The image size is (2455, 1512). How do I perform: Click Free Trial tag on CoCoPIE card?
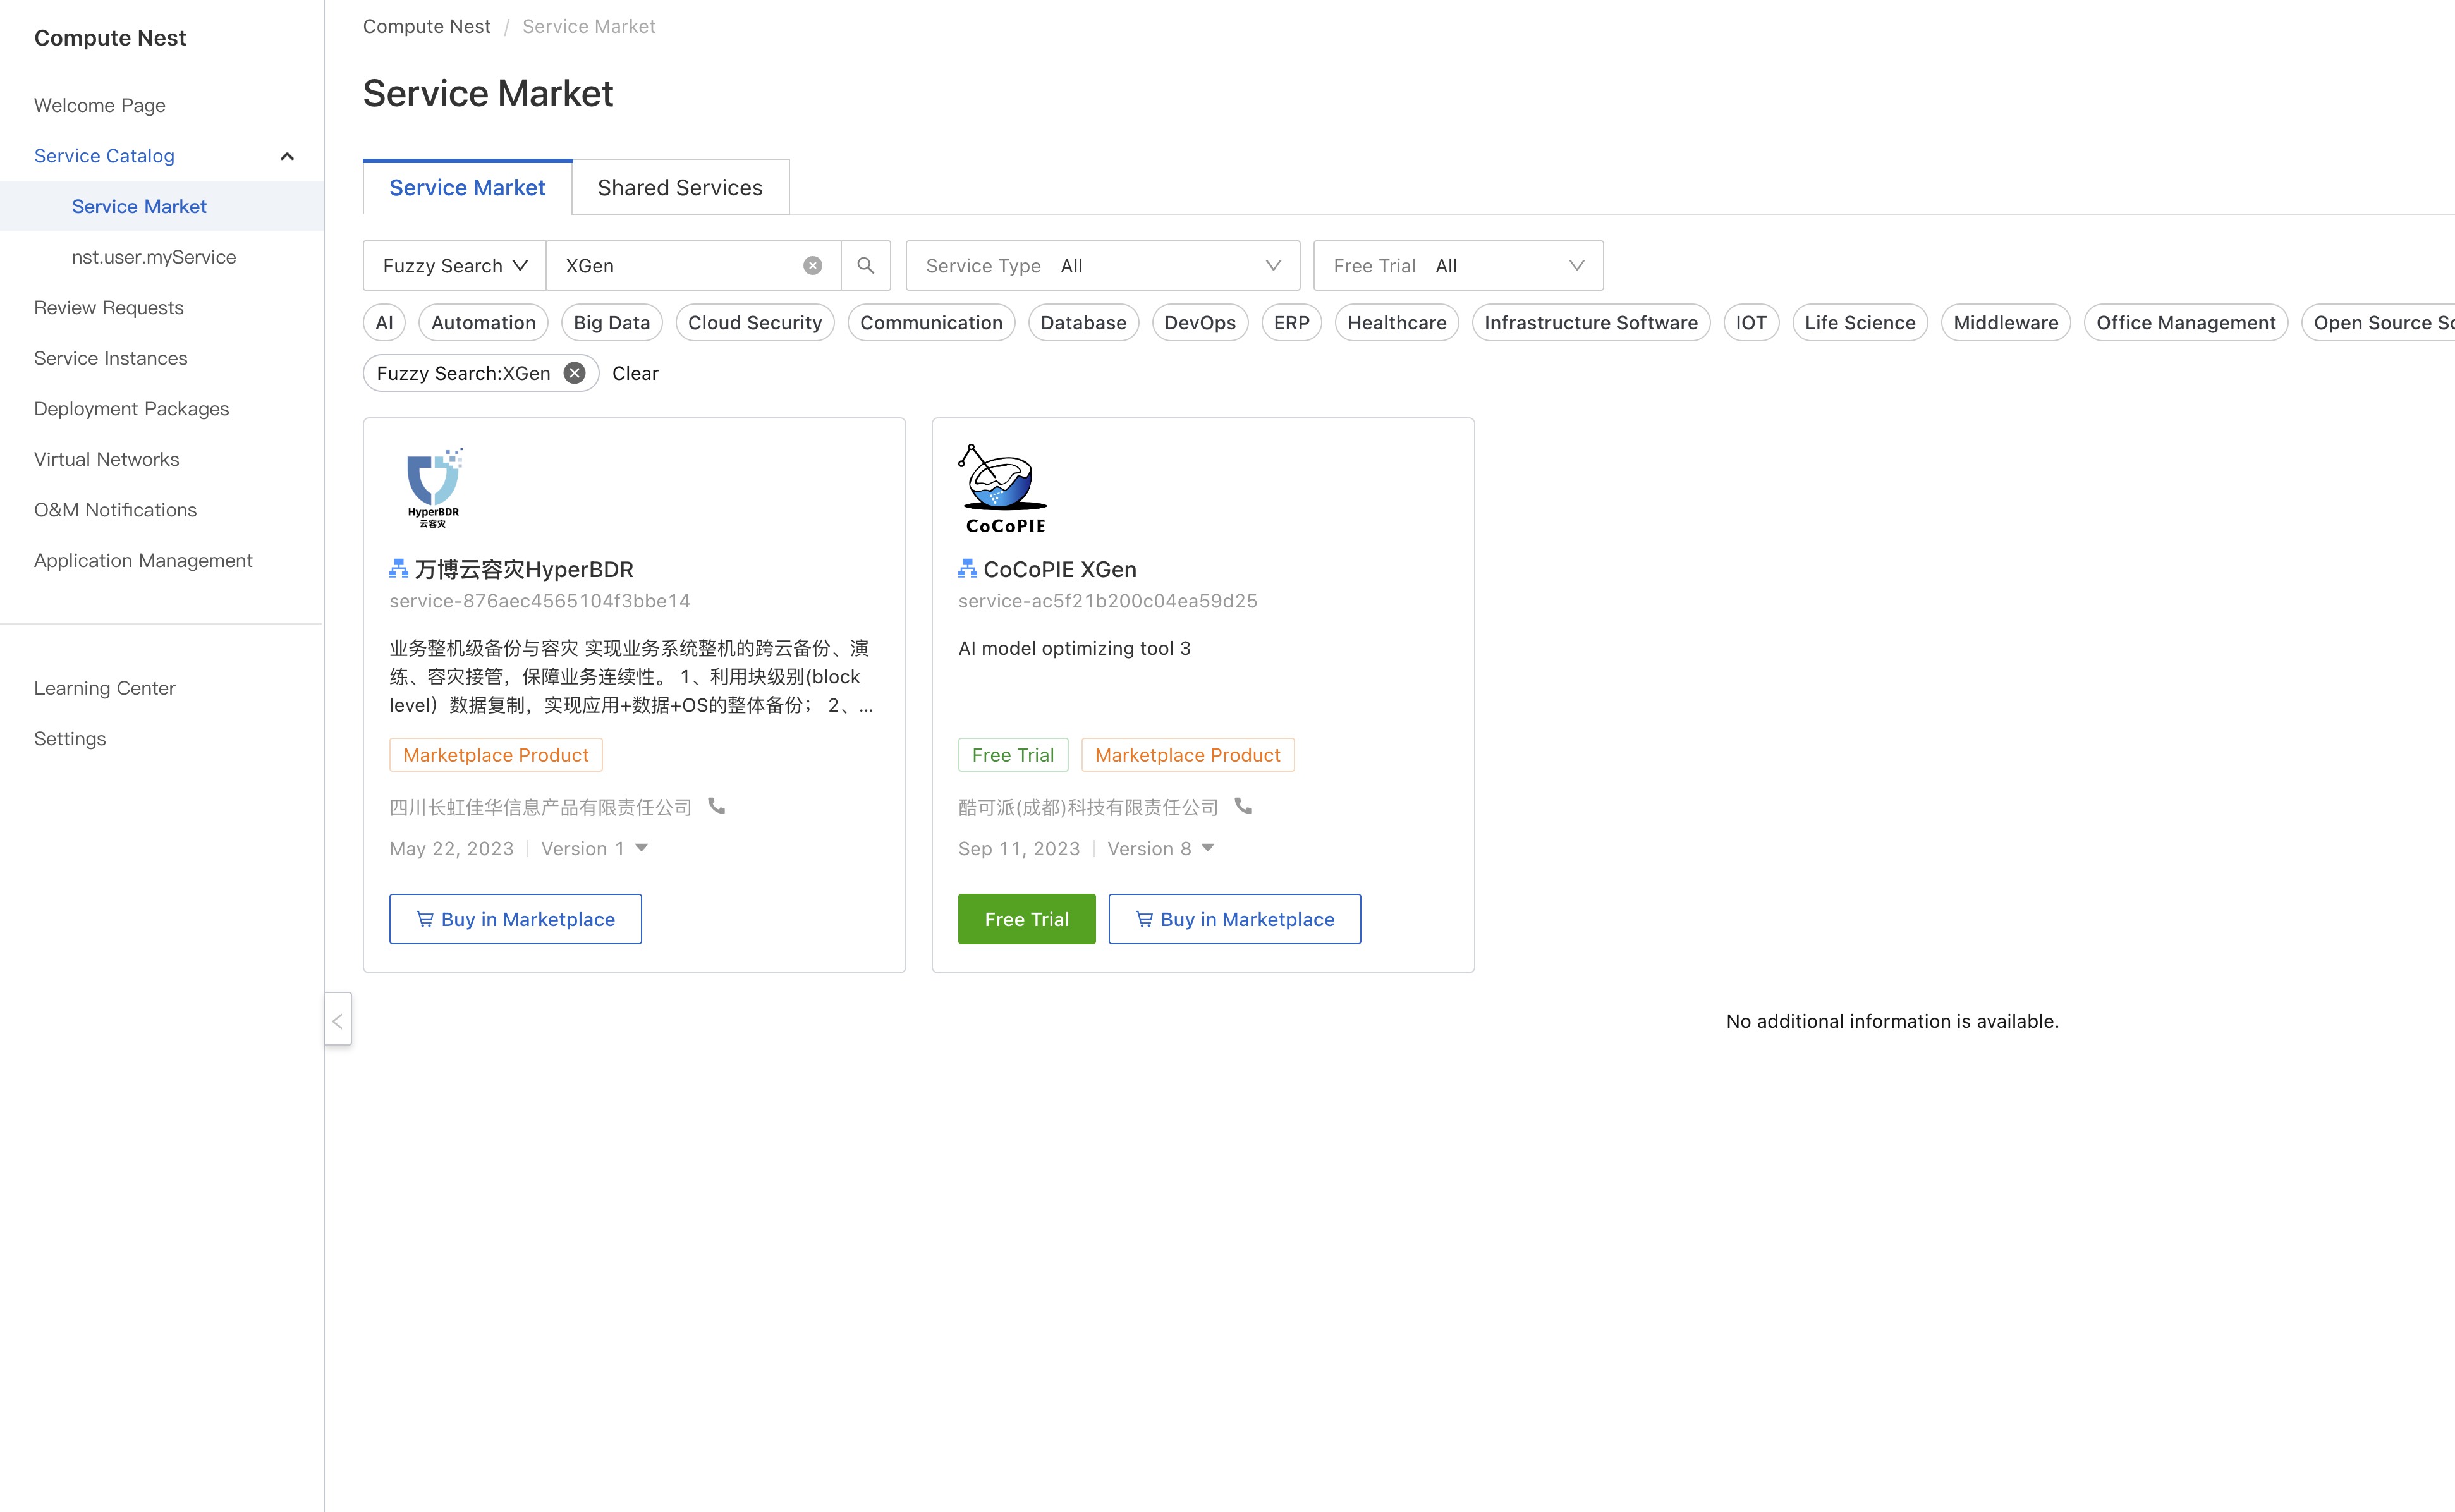1013,755
